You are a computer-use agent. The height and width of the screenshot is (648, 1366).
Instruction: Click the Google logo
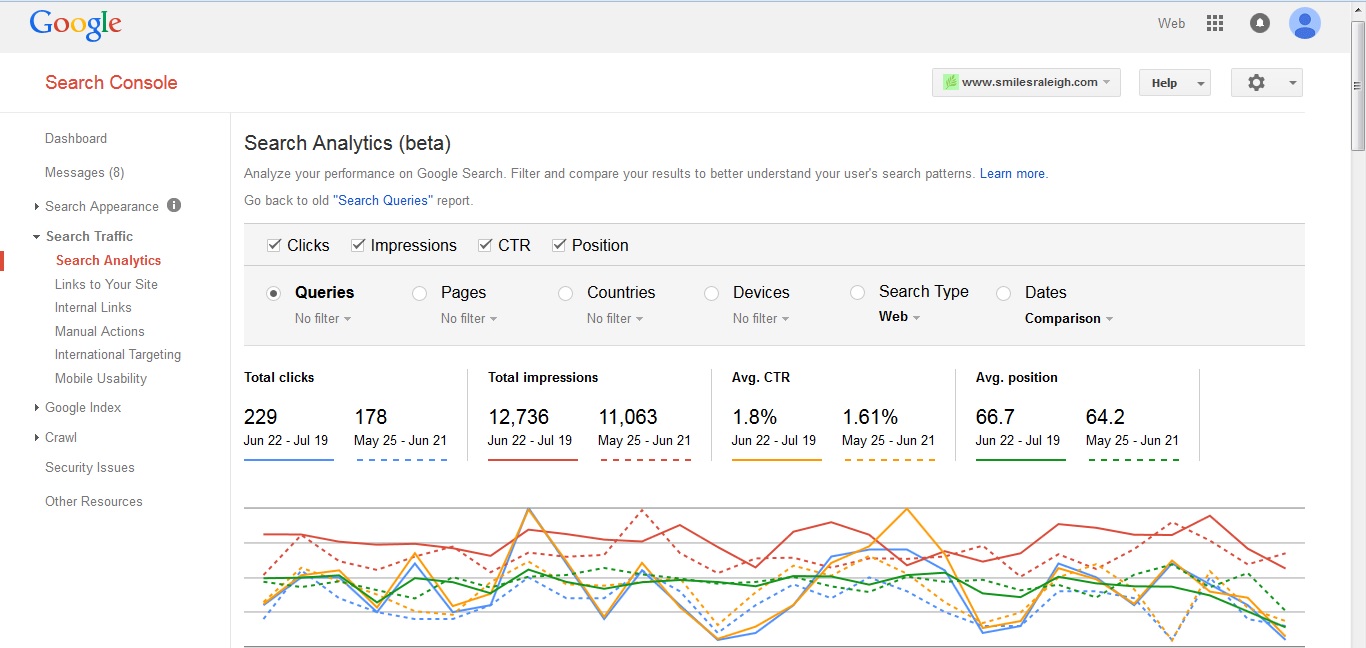tap(76, 25)
